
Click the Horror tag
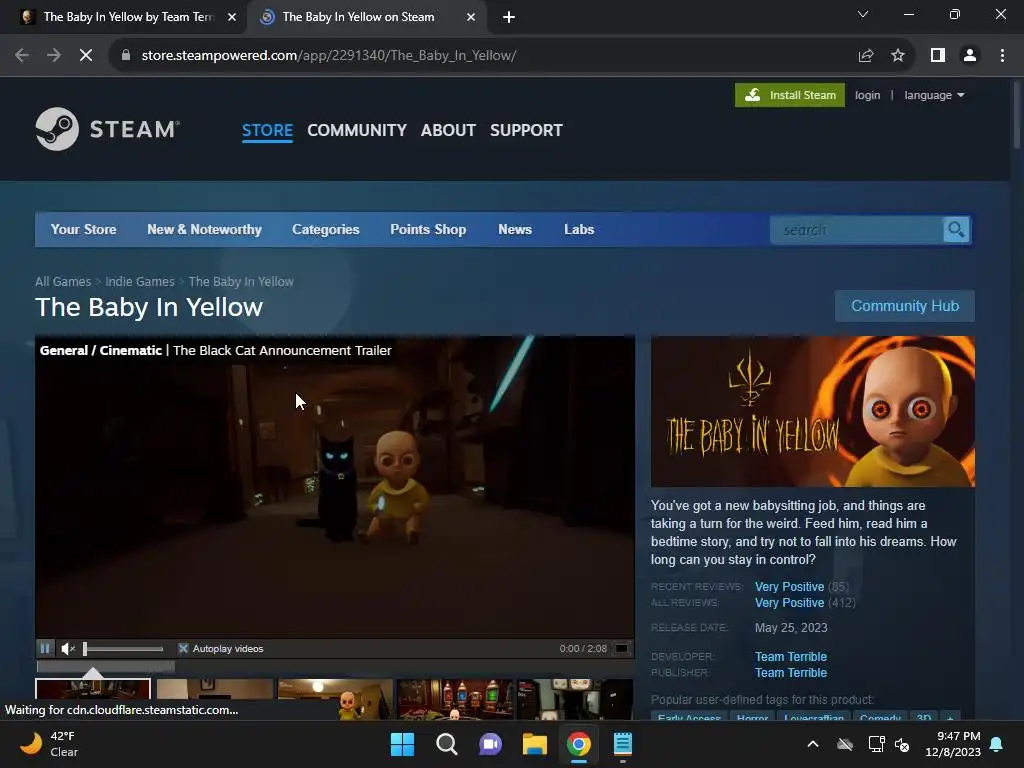click(x=752, y=716)
